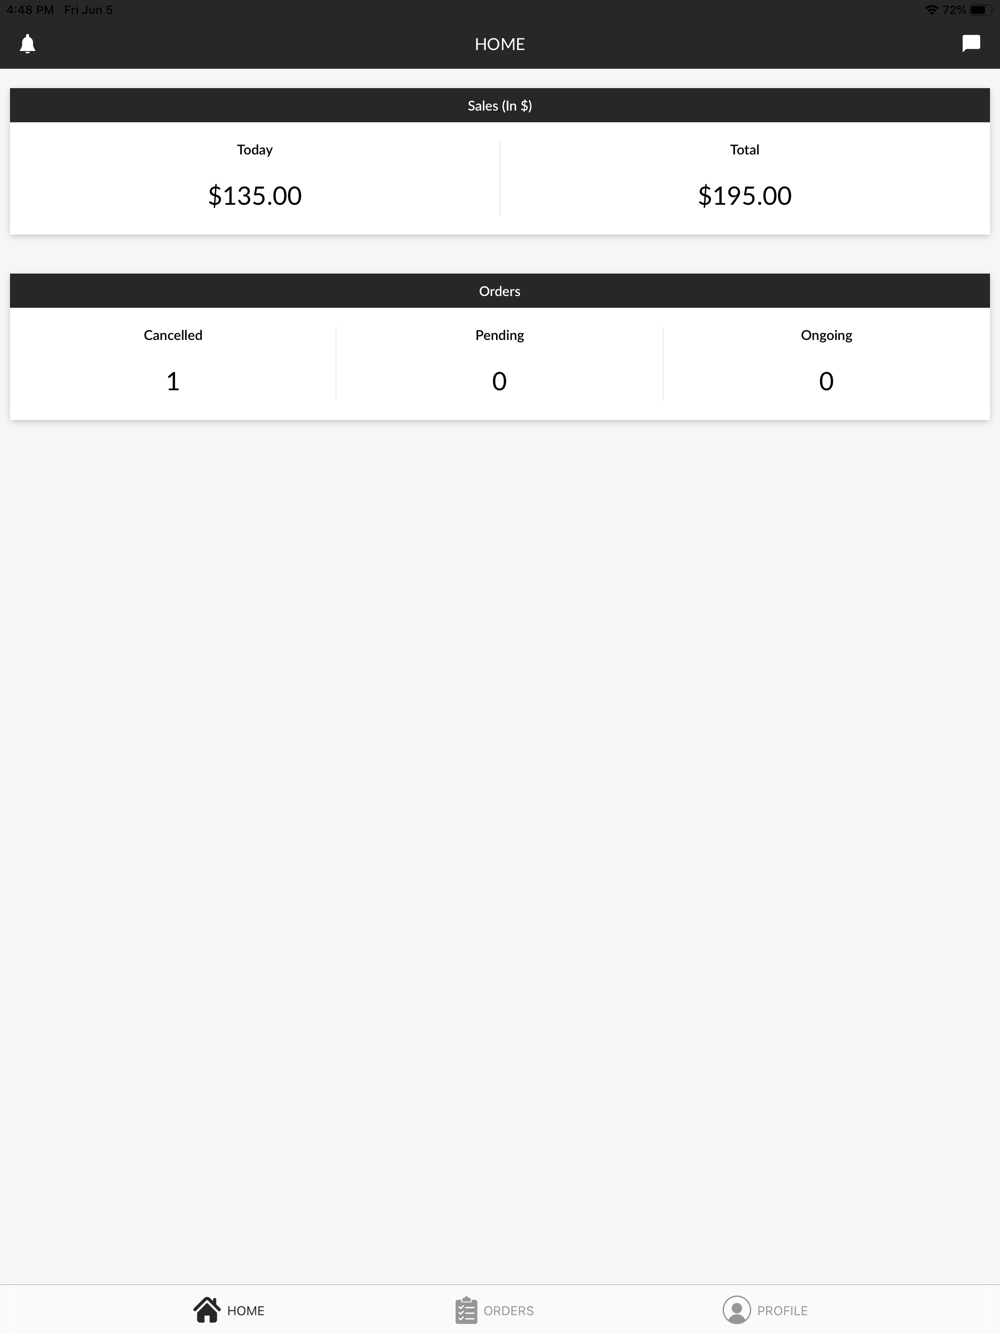Open messages with the chat bubble icon

971,43
